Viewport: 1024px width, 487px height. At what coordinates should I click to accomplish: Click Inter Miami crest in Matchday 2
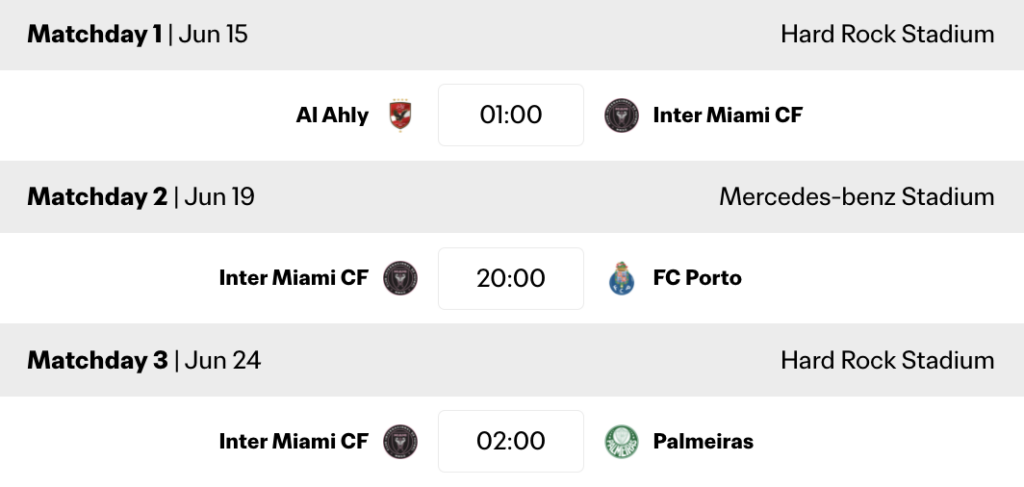(x=400, y=278)
